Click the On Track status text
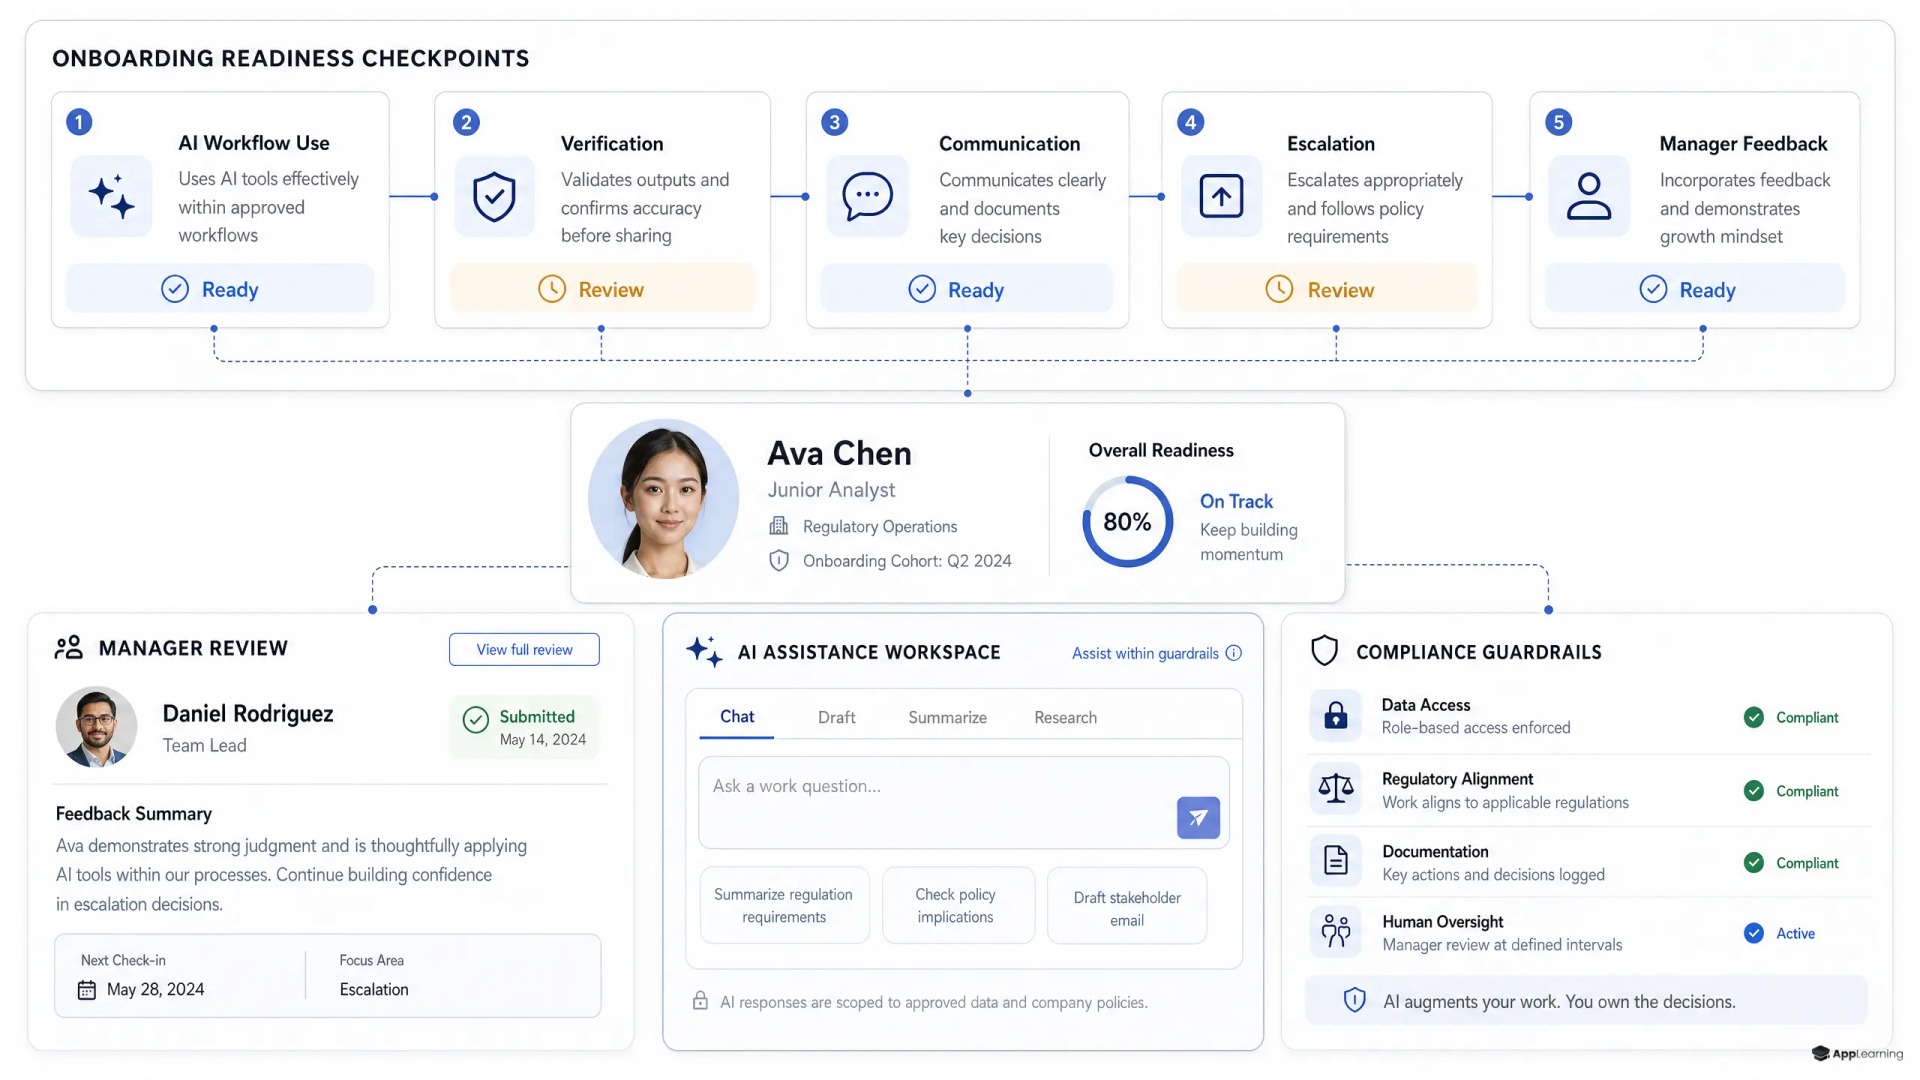Image resolution: width=1920 pixels, height=1080 pixels. click(x=1236, y=501)
